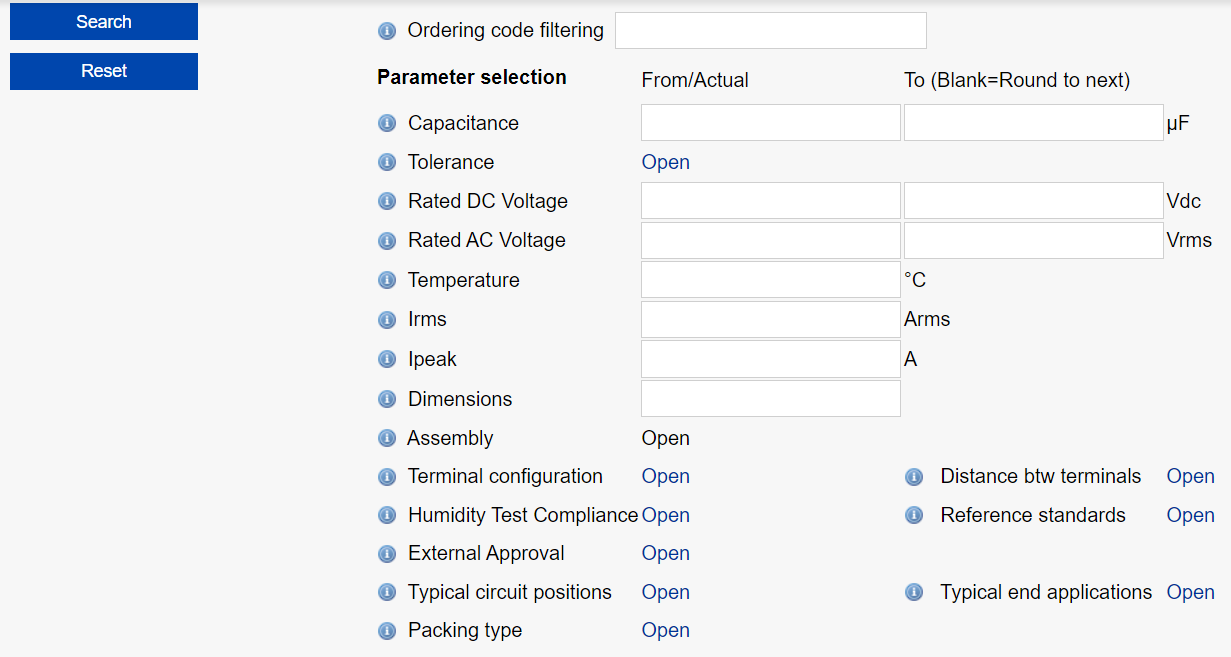Click the 'Capacitance' label text
The height and width of the screenshot is (657, 1231).
pyautogui.click(x=463, y=123)
